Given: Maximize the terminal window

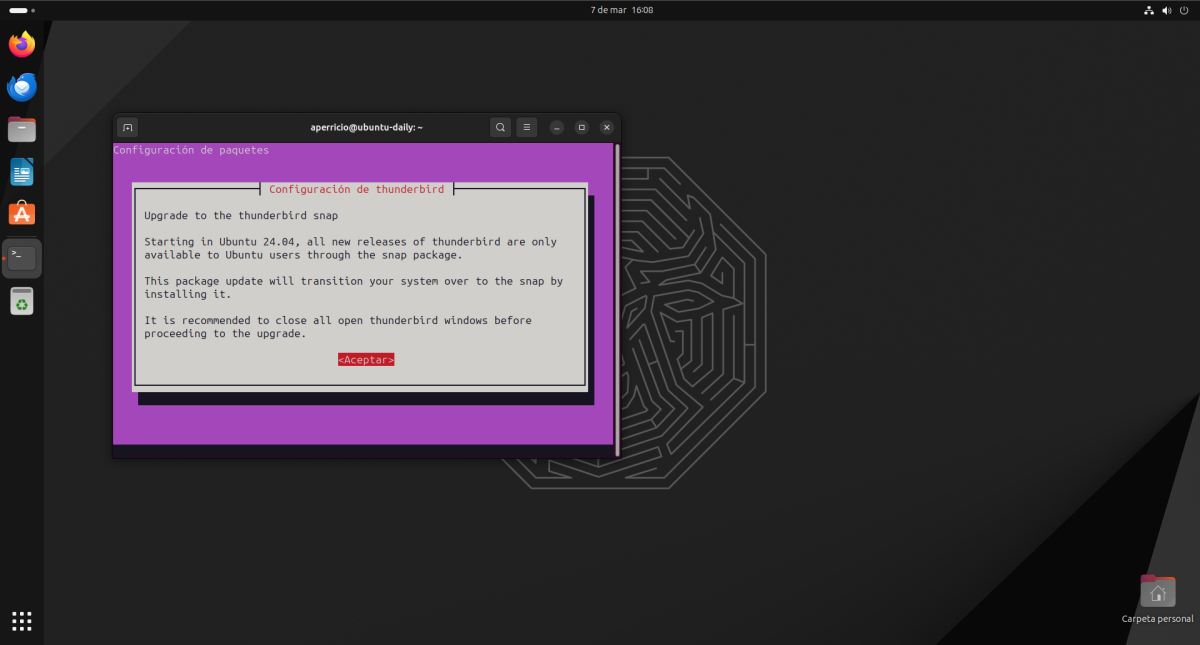Looking at the screenshot, I should [x=582, y=128].
